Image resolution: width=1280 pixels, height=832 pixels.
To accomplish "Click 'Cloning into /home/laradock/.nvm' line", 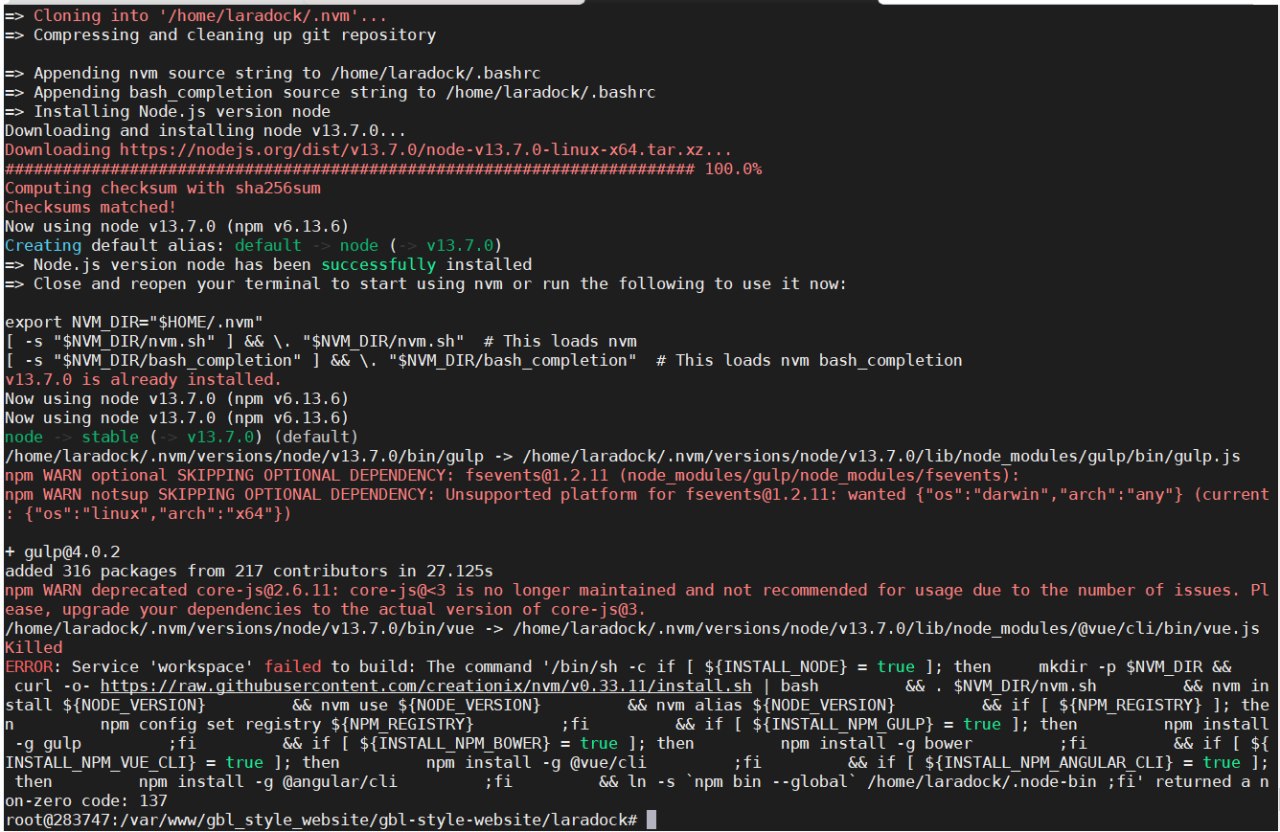I will point(196,16).
